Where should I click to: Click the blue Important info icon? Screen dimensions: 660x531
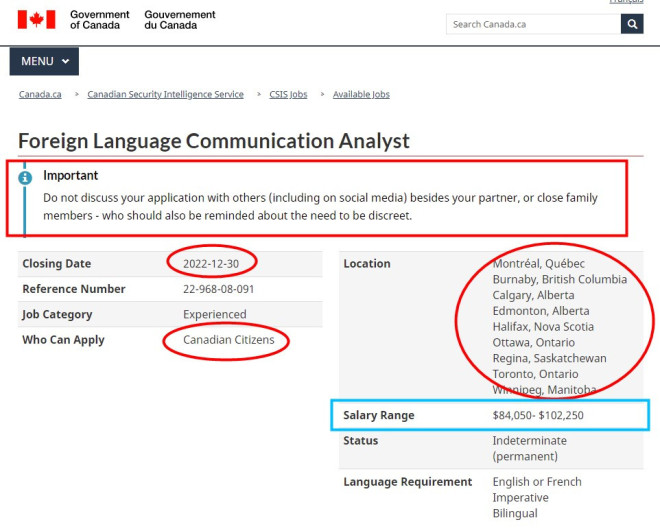pyautogui.click(x=25, y=178)
